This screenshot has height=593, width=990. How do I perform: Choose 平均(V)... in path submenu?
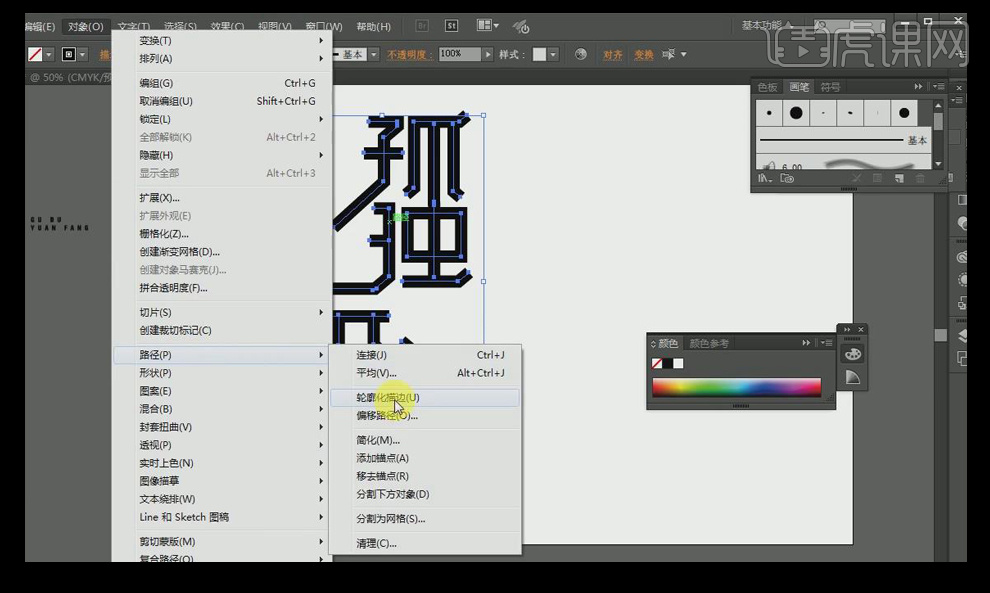tap(425, 373)
